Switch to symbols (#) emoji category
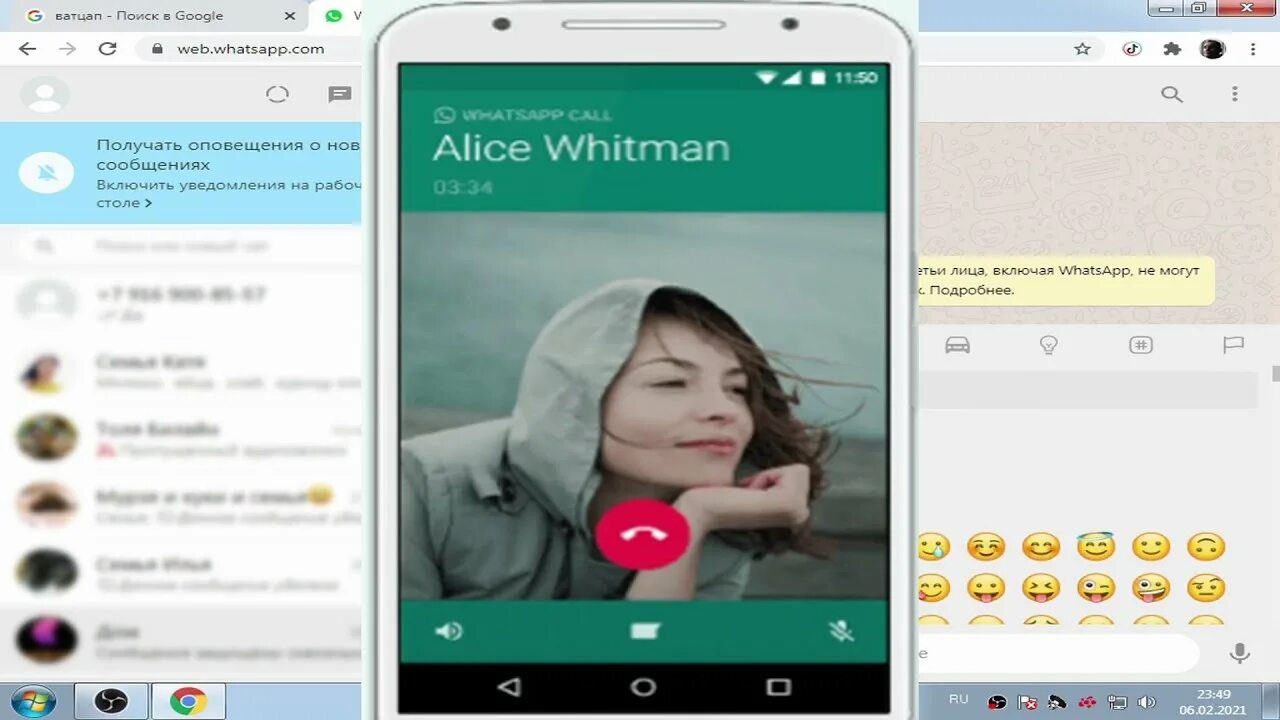Screen dimensions: 1280x720 click(x=1140, y=345)
